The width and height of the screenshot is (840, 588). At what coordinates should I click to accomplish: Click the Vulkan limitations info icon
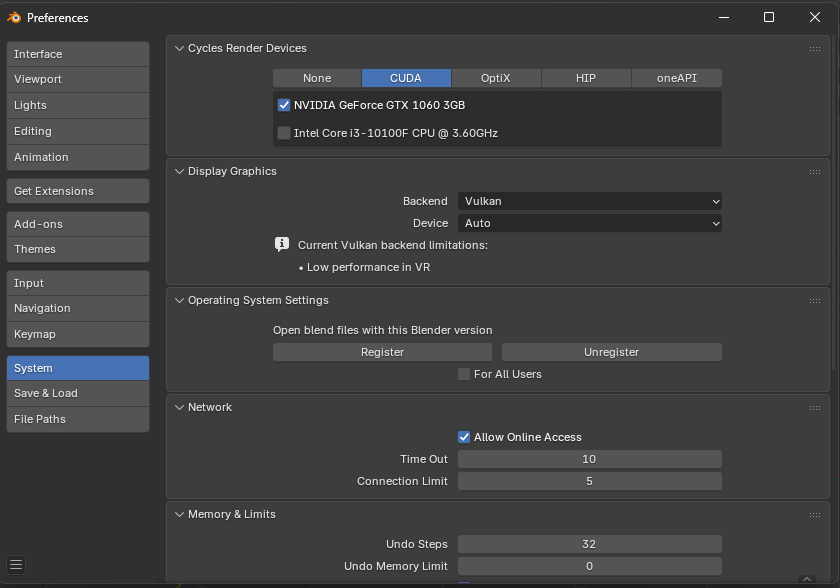pos(282,245)
